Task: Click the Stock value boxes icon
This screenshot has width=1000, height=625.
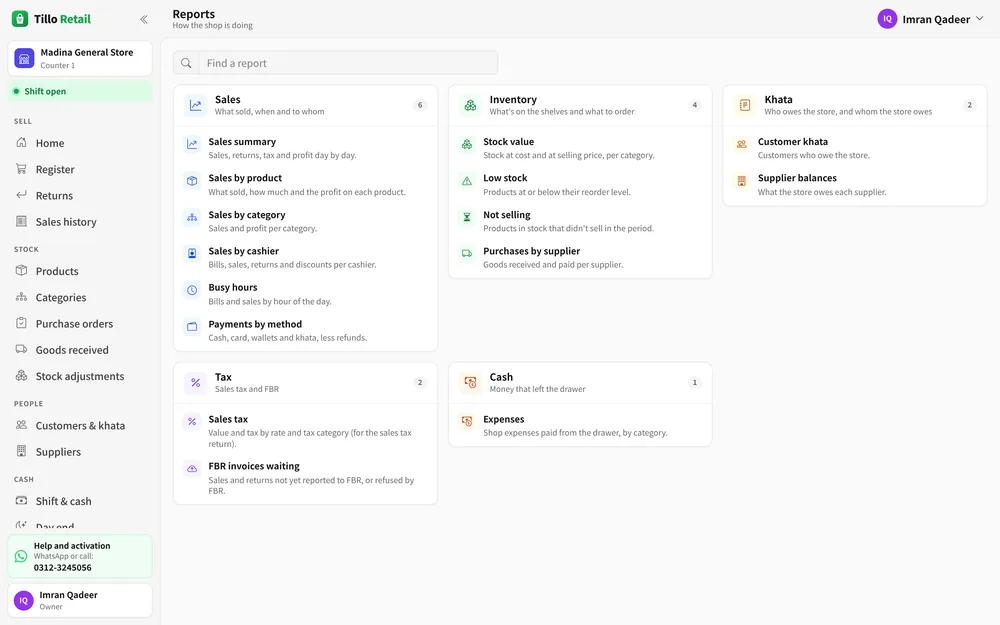Action: [467, 144]
